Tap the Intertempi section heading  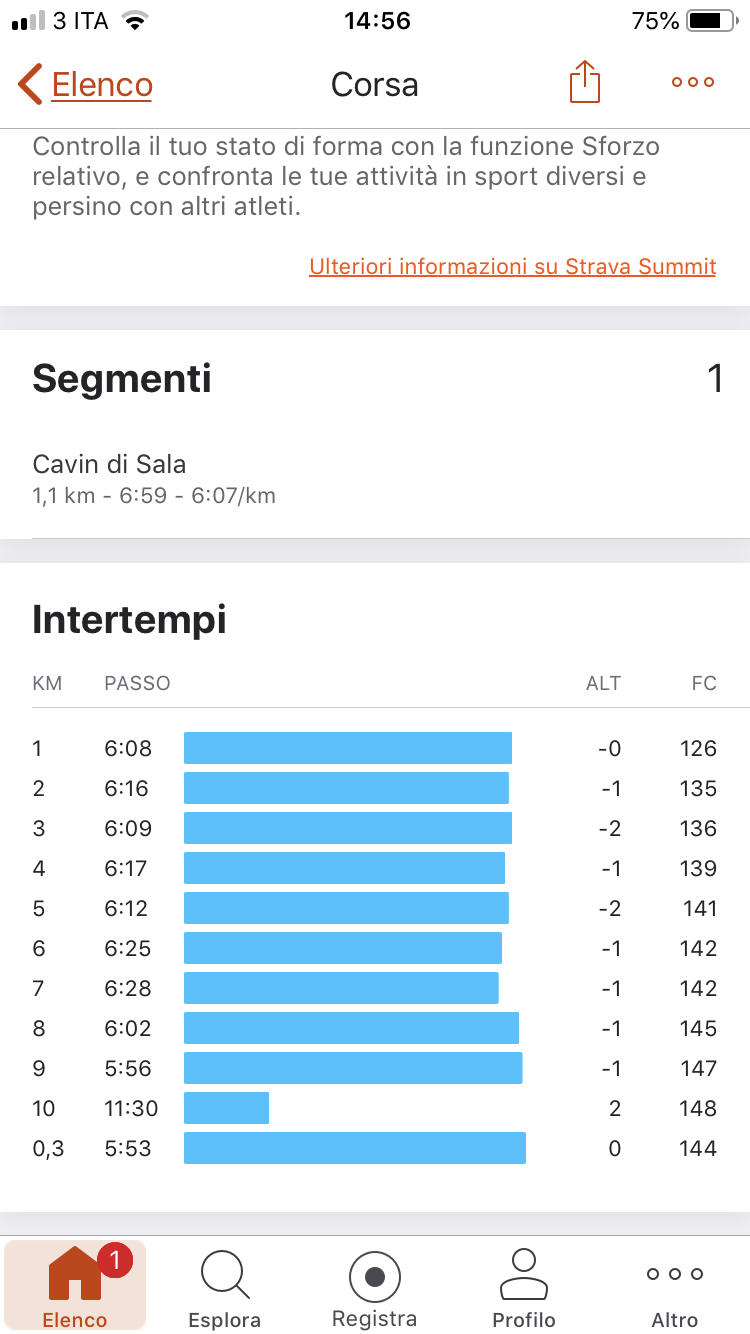click(x=129, y=620)
